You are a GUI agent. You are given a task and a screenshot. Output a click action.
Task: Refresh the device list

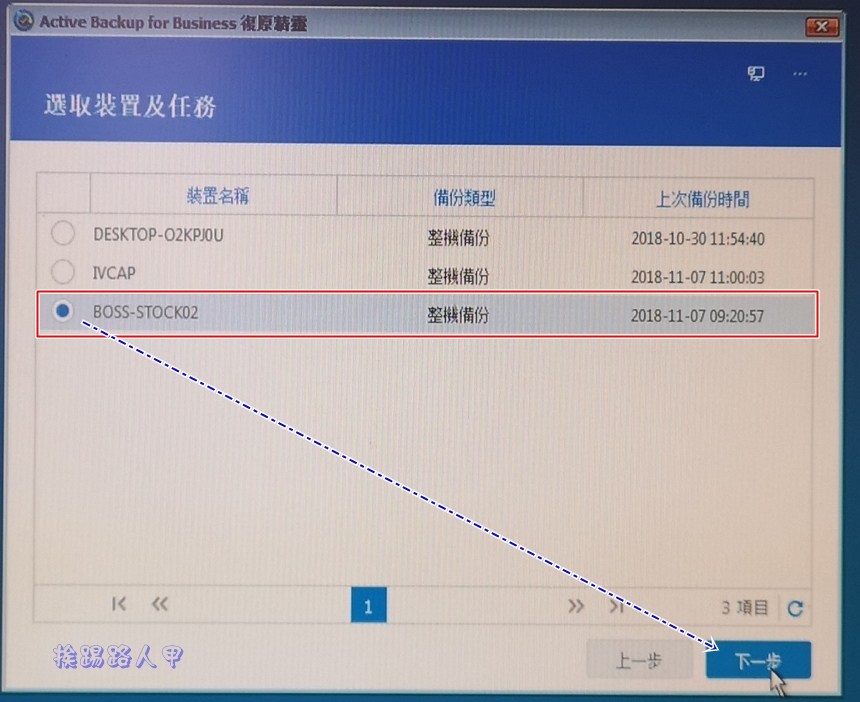point(795,608)
